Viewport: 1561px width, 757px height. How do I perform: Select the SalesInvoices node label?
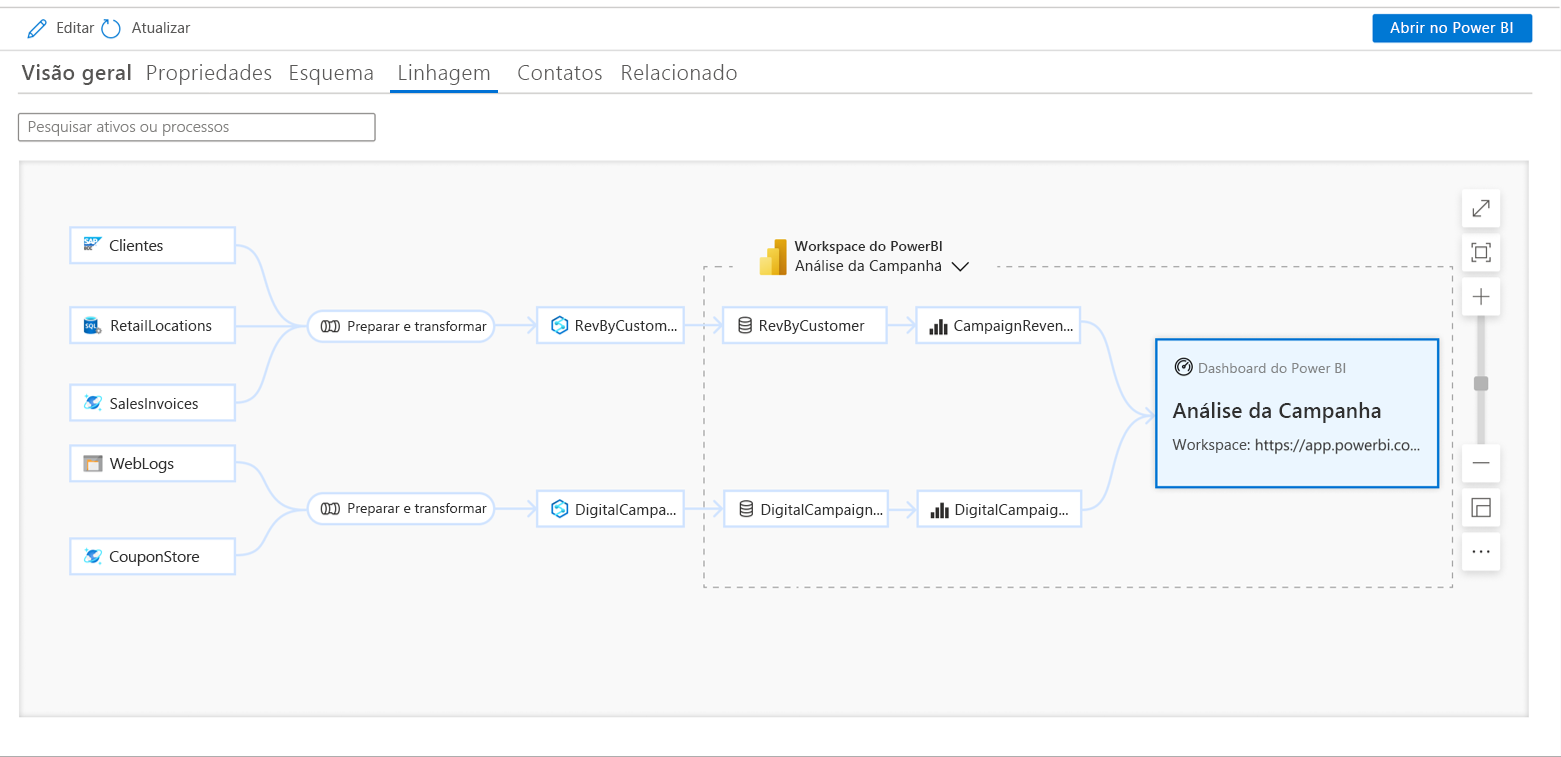click(154, 403)
